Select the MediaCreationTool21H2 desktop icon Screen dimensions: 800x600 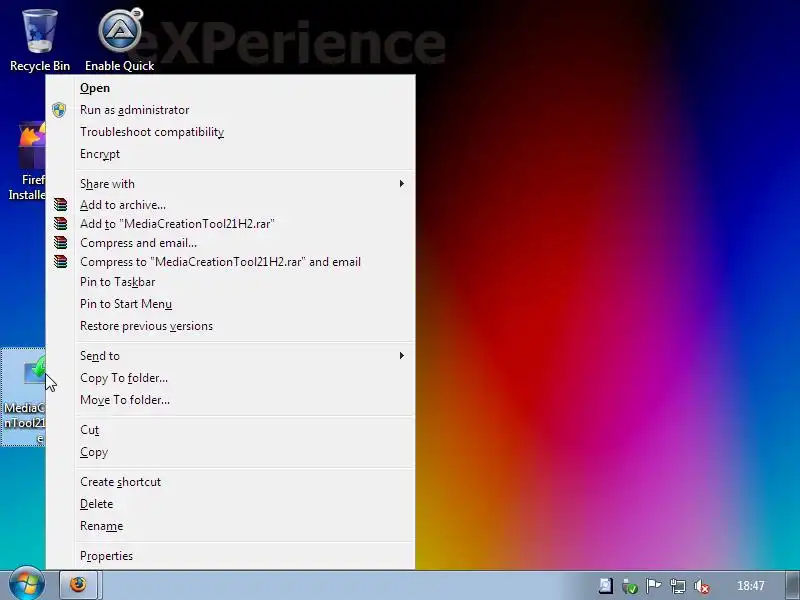[23, 397]
